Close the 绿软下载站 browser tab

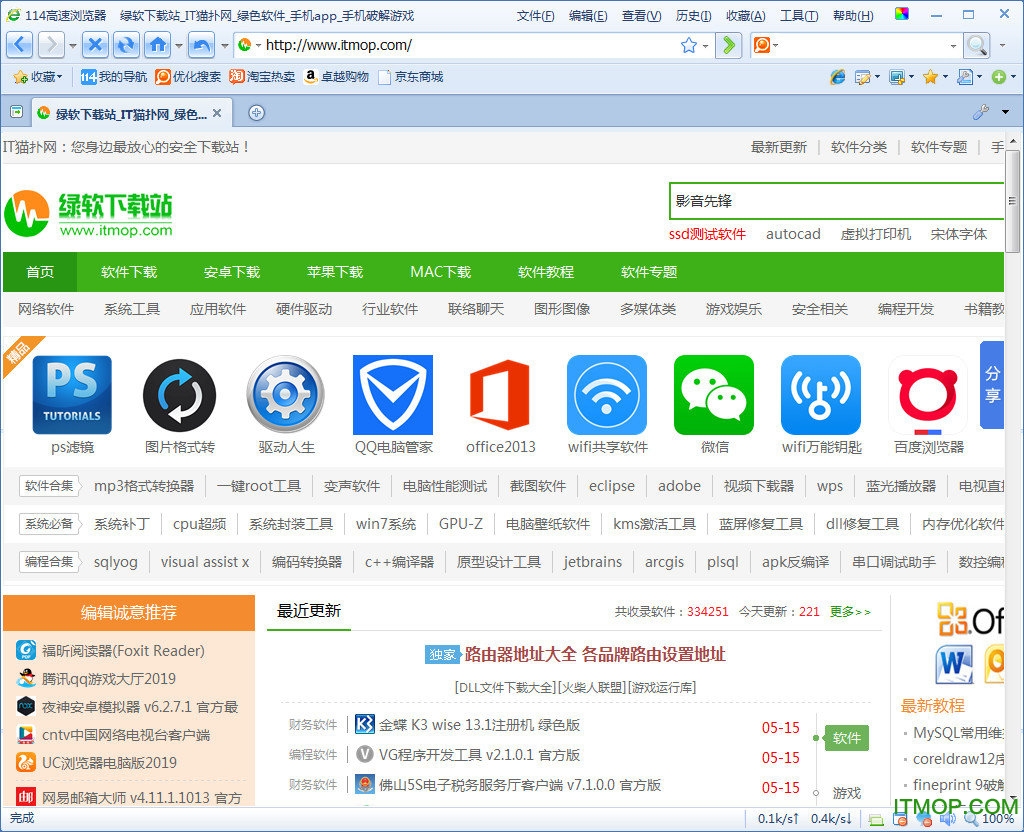coord(217,113)
